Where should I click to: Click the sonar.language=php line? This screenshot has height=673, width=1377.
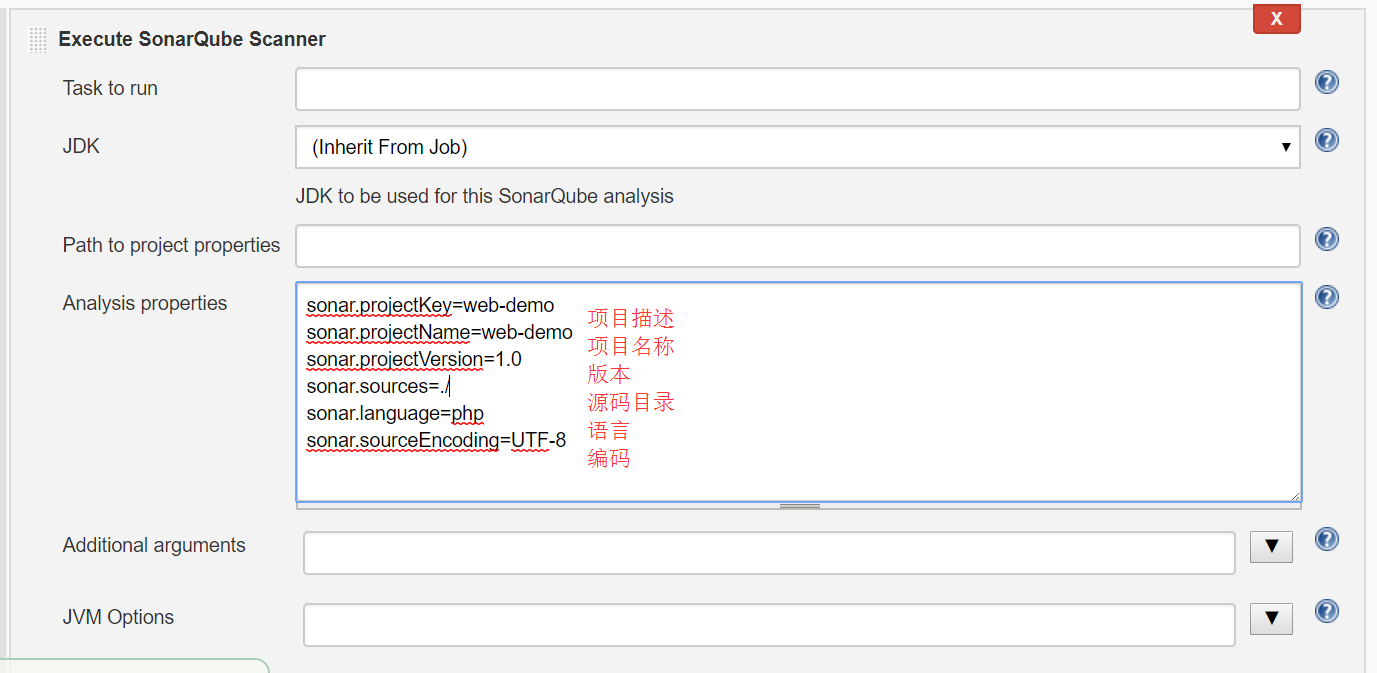point(395,413)
